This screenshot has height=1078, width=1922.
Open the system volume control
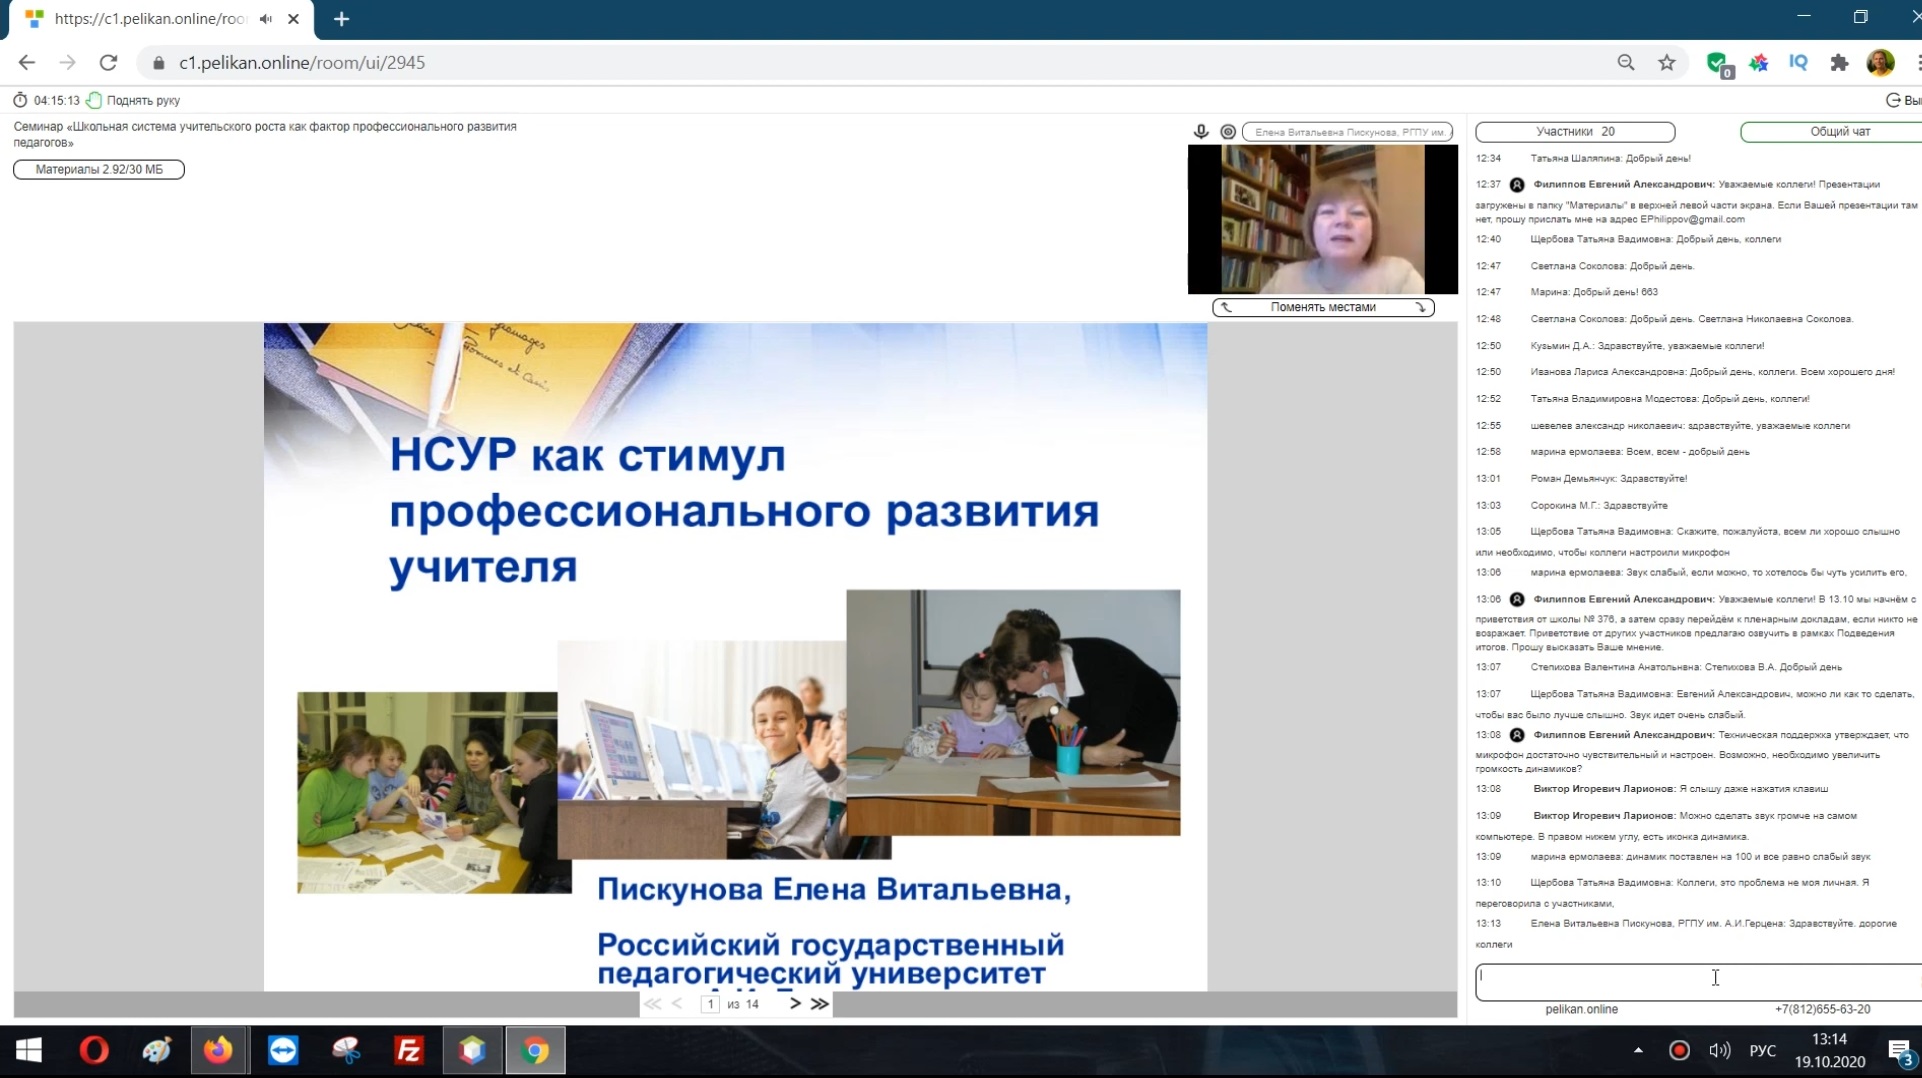pyautogui.click(x=1720, y=1050)
